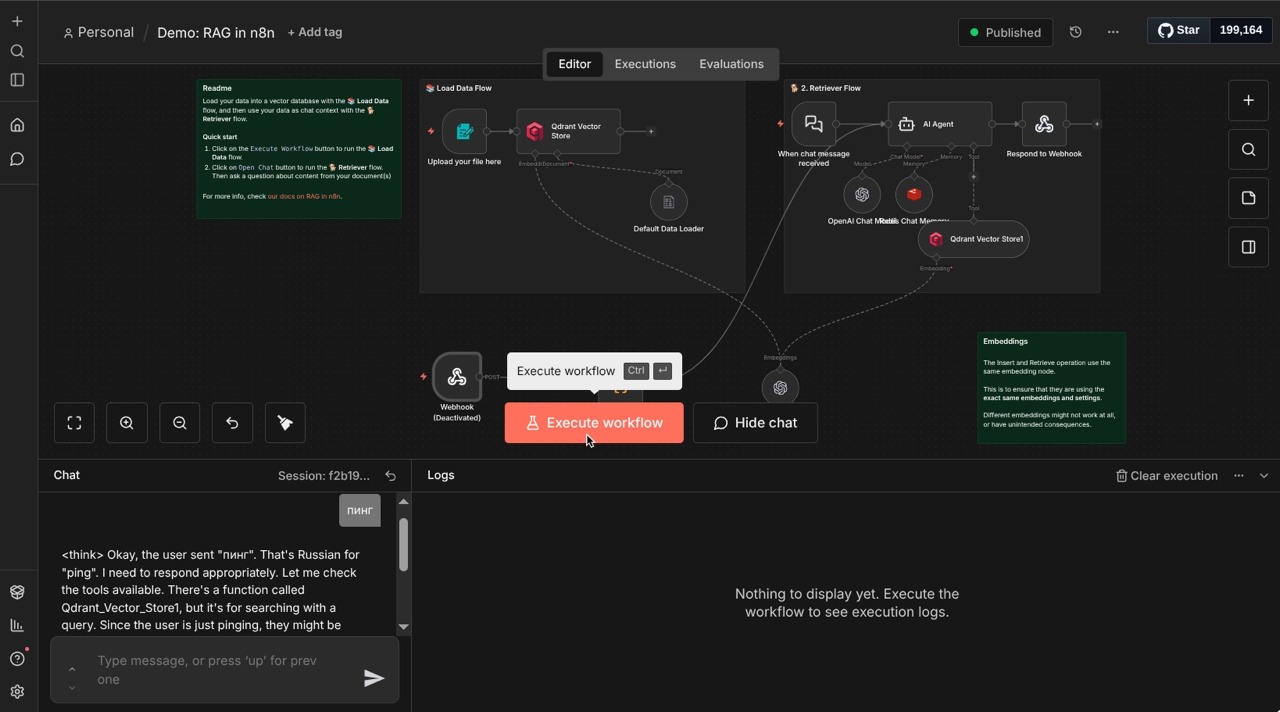1280x712 pixels.
Task: Click Add tag next to workflow name
Action: click(x=315, y=32)
